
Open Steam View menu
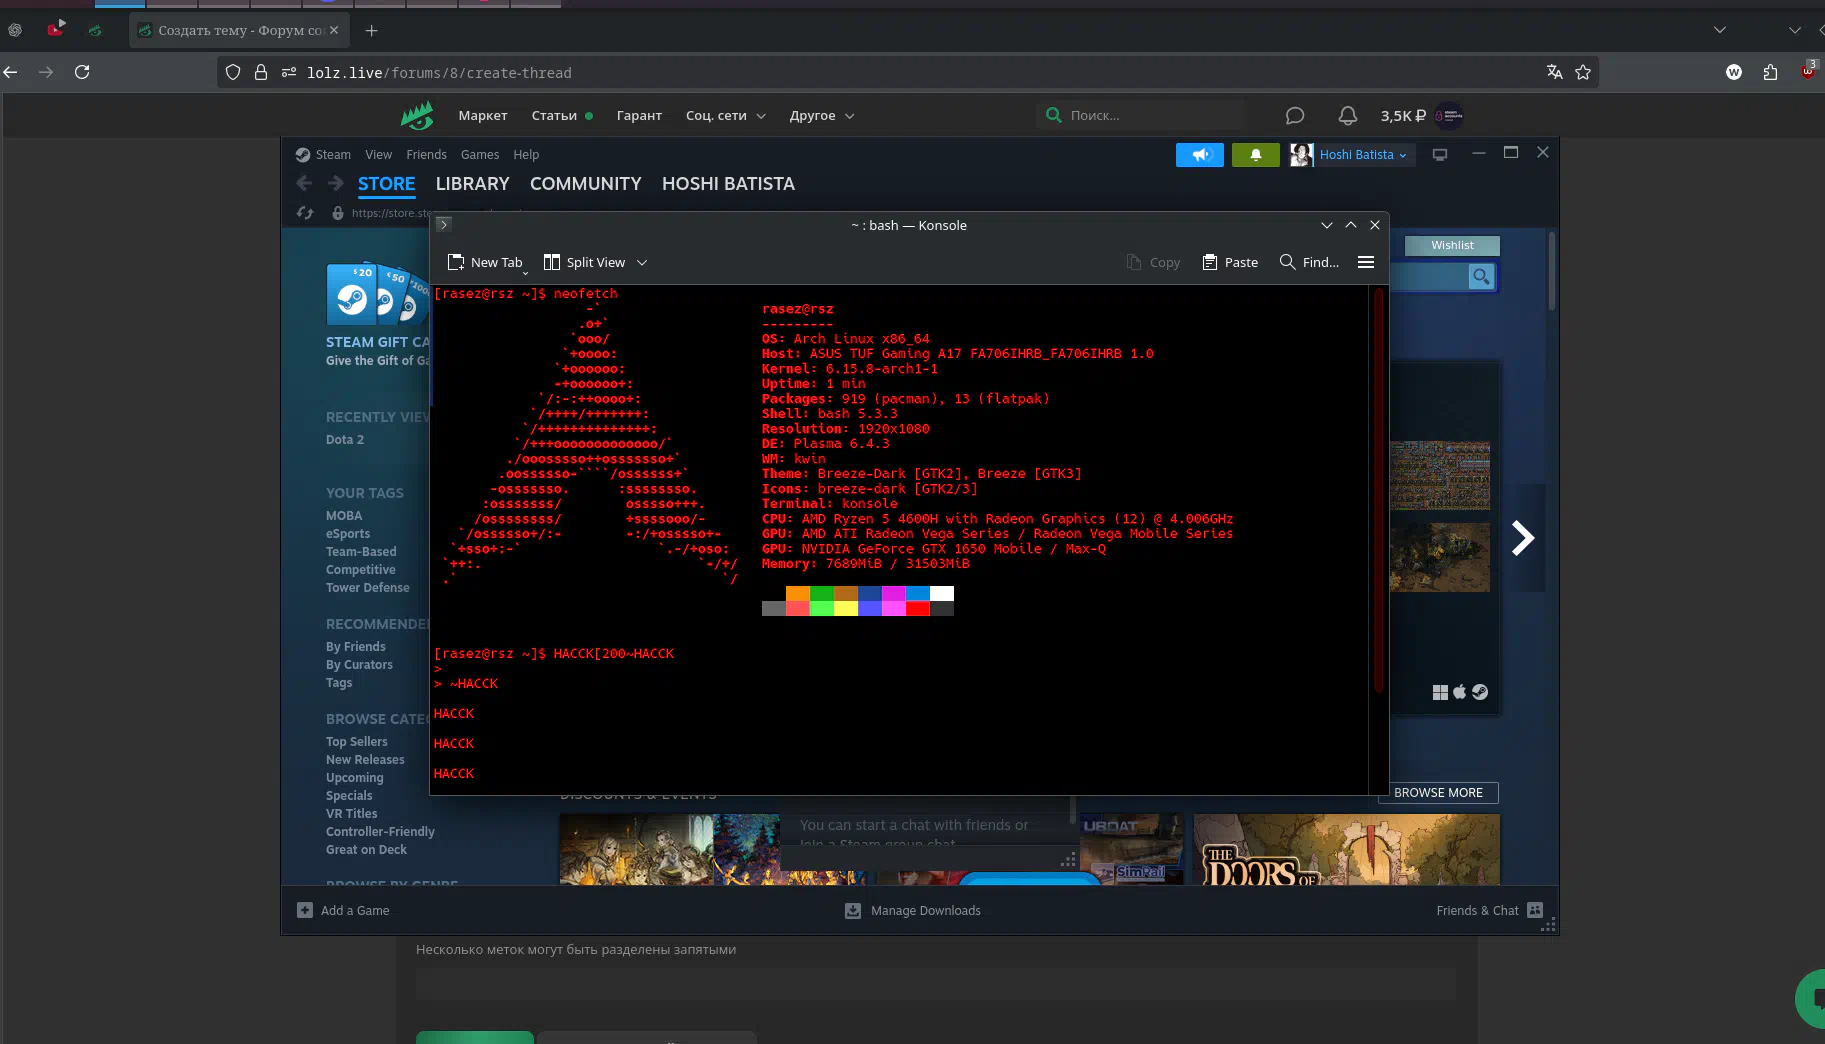click(x=378, y=155)
